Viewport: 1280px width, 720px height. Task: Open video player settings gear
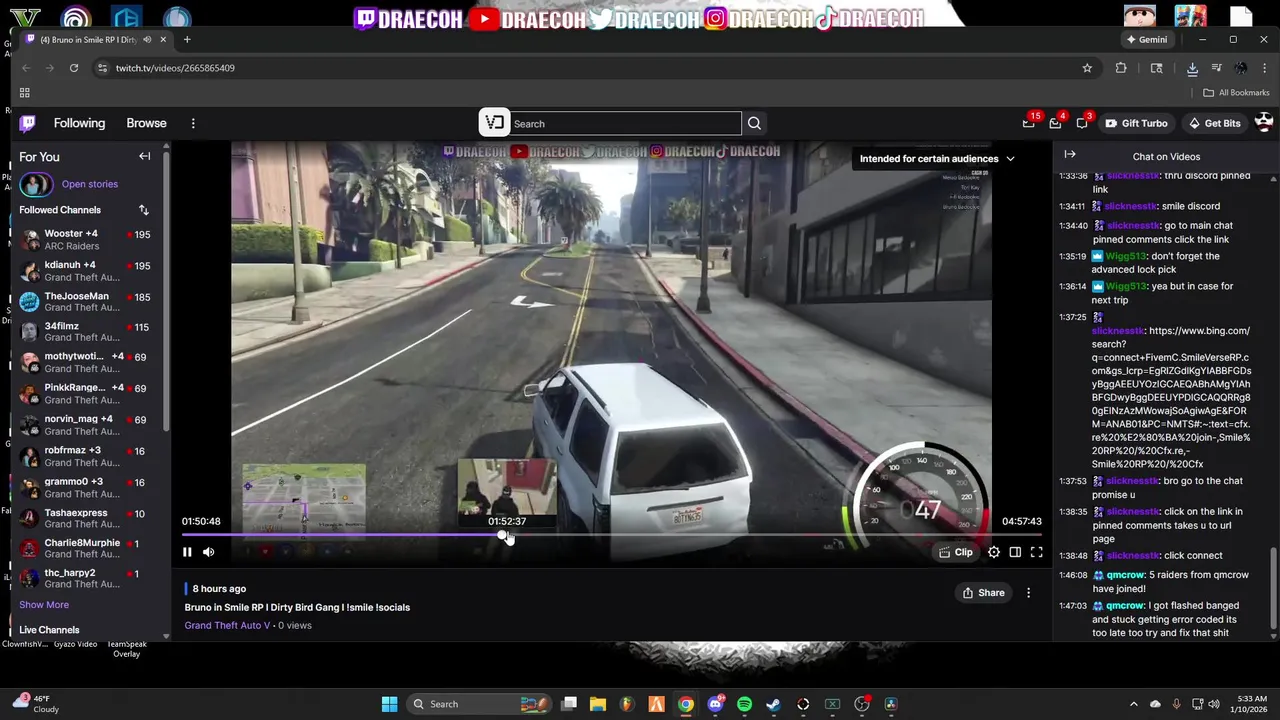click(x=994, y=552)
